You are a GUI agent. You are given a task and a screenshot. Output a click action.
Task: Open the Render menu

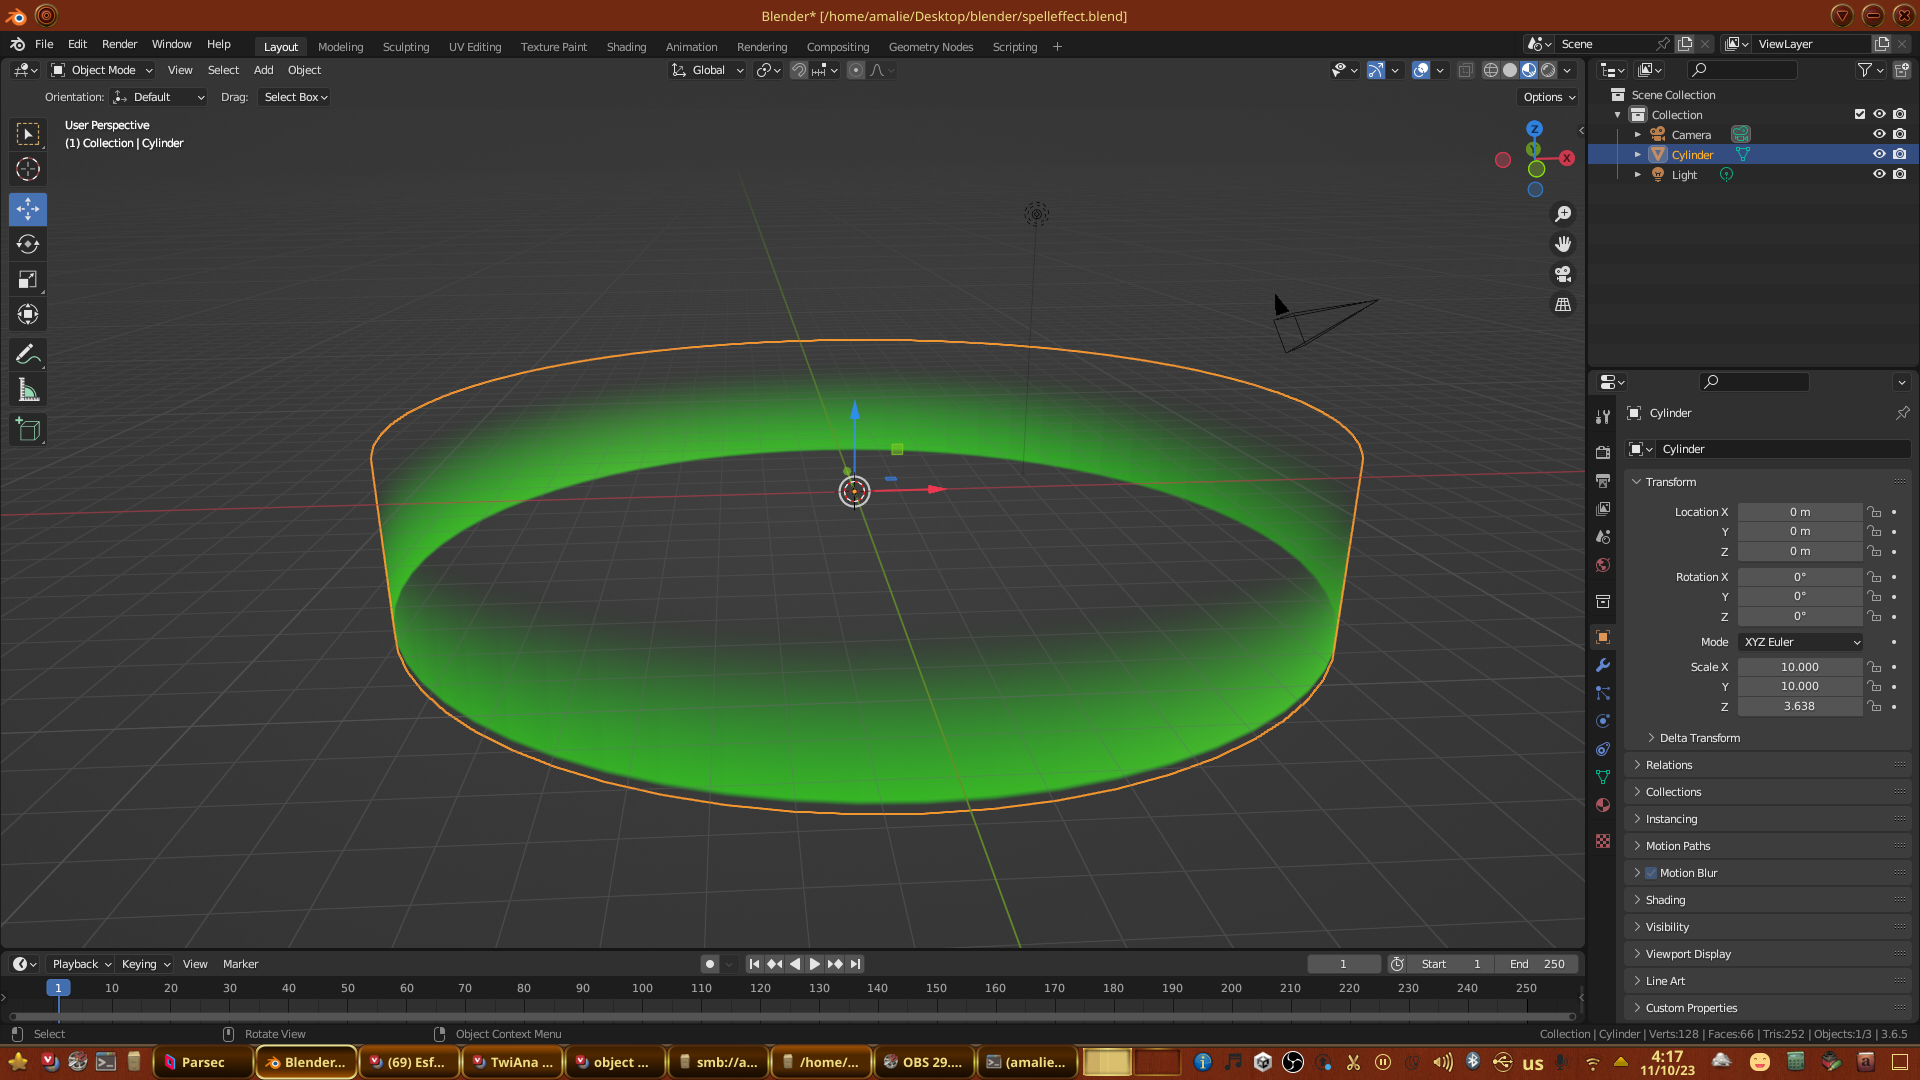pos(119,44)
